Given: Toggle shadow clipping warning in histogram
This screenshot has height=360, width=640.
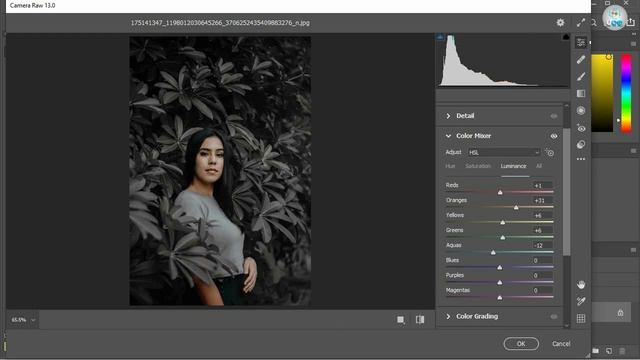Looking at the screenshot, I should 440,37.
